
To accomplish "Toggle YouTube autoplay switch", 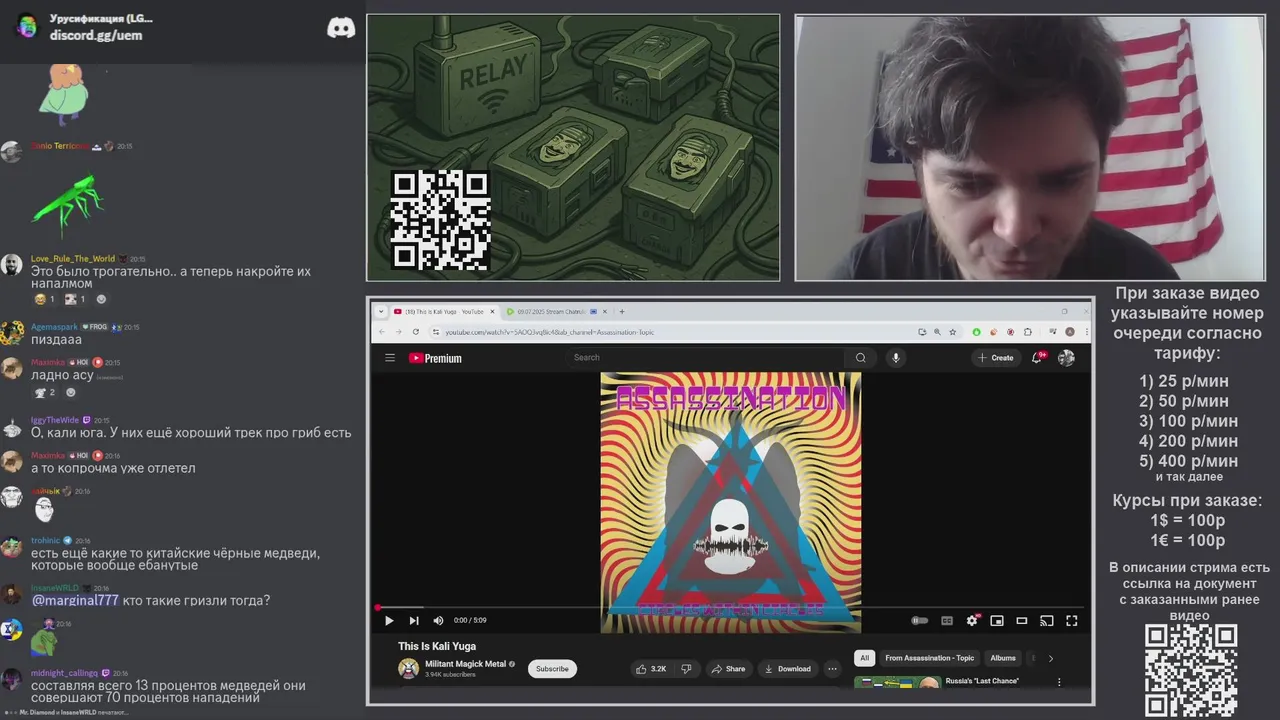I will pos(919,621).
